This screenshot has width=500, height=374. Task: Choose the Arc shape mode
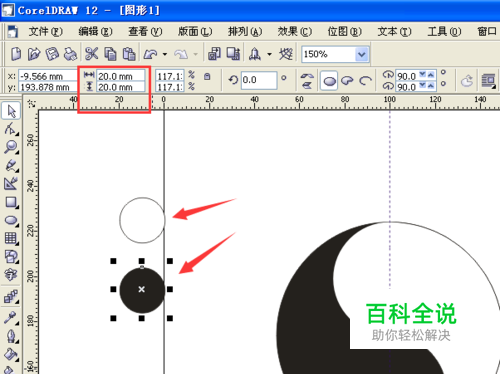pos(366,81)
